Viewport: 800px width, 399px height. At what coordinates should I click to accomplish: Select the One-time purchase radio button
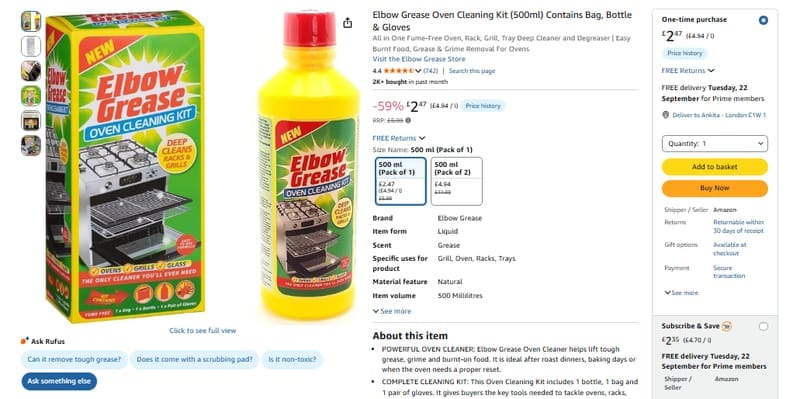pos(763,20)
